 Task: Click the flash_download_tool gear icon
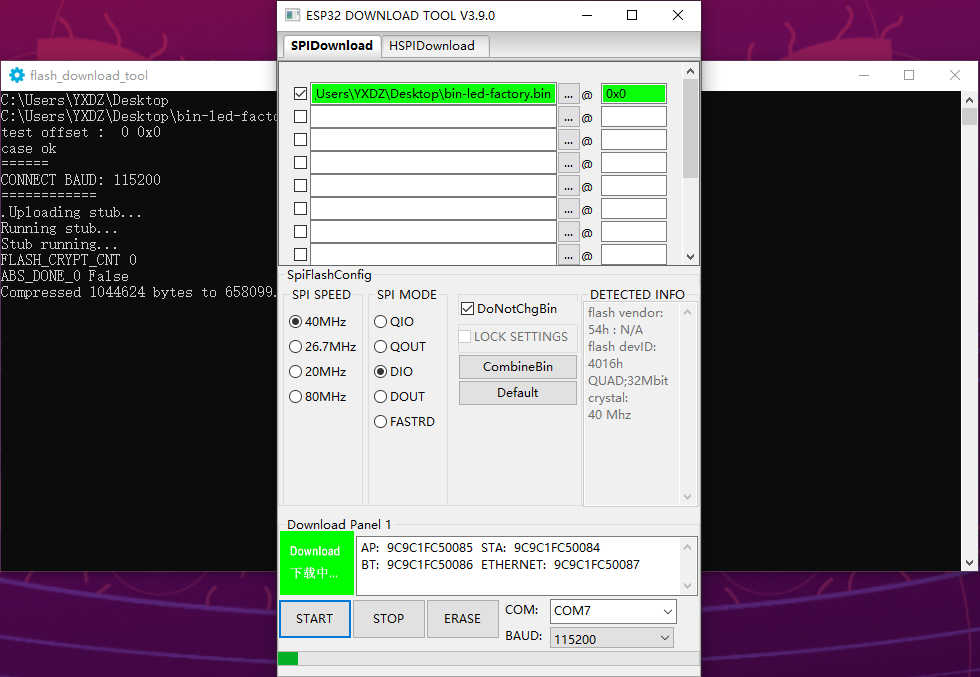17,75
